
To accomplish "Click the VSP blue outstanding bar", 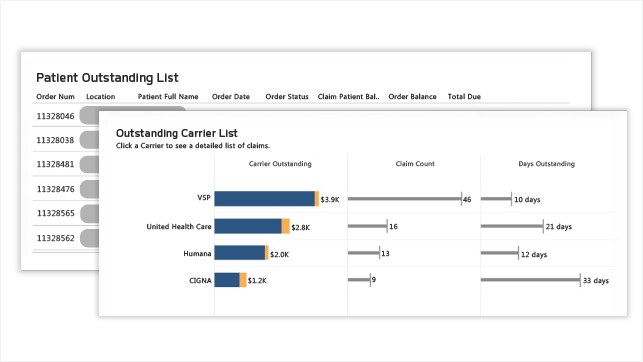I will pyautogui.click(x=264, y=198).
